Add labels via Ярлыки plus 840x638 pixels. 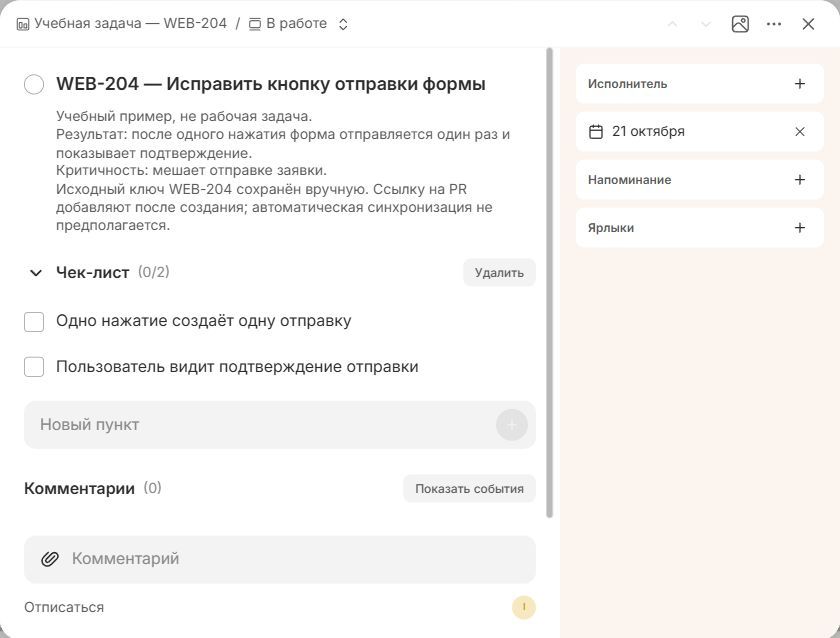click(800, 228)
